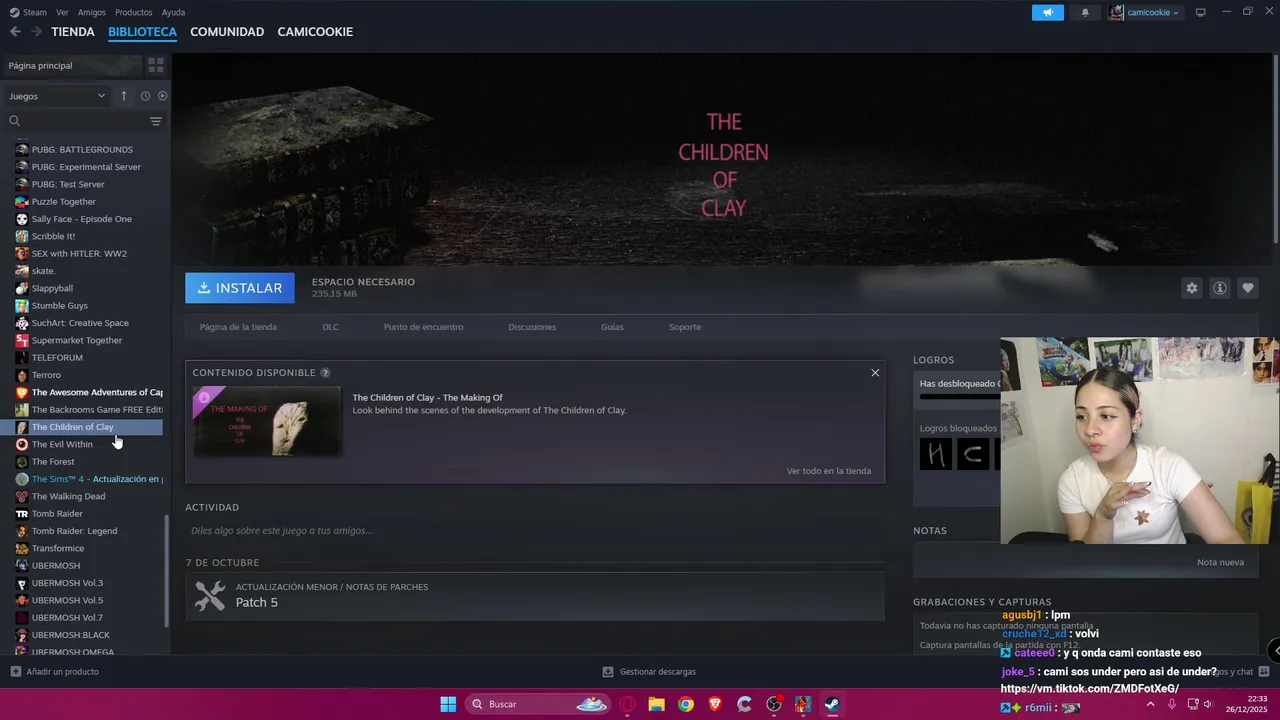Viewport: 1280px width, 720px height.
Task: Switch to TIENDA section
Action: tap(73, 32)
